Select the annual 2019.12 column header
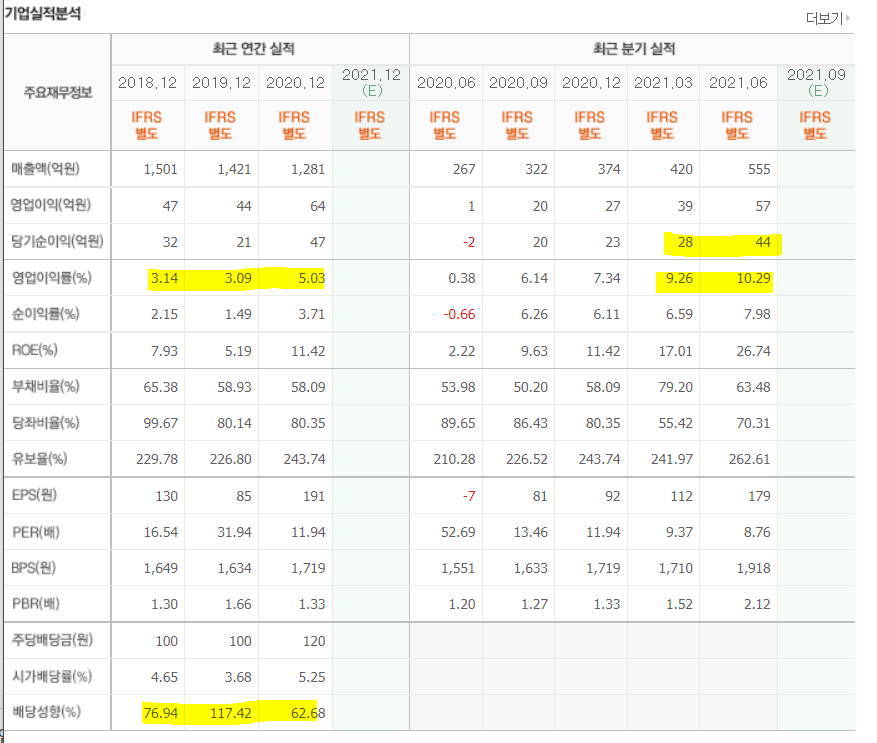Image resolution: width=877 pixels, height=743 pixels. click(221, 83)
